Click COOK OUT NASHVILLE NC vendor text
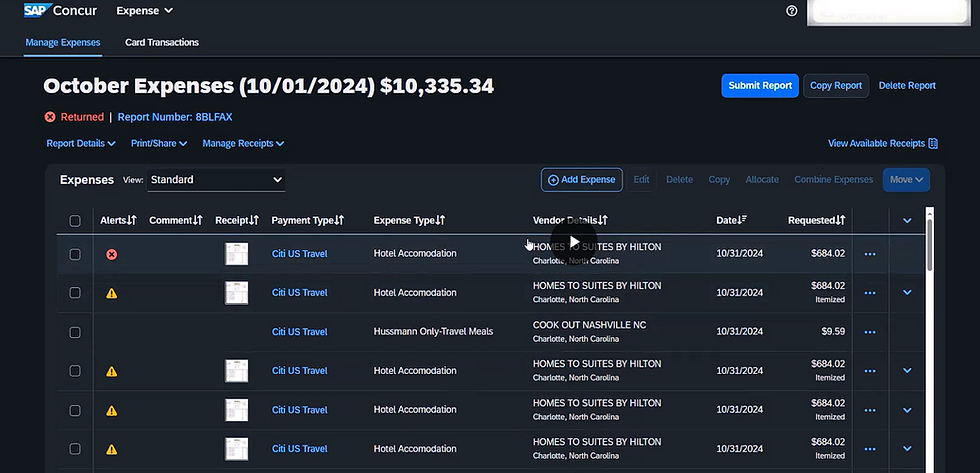 [x=589, y=325]
